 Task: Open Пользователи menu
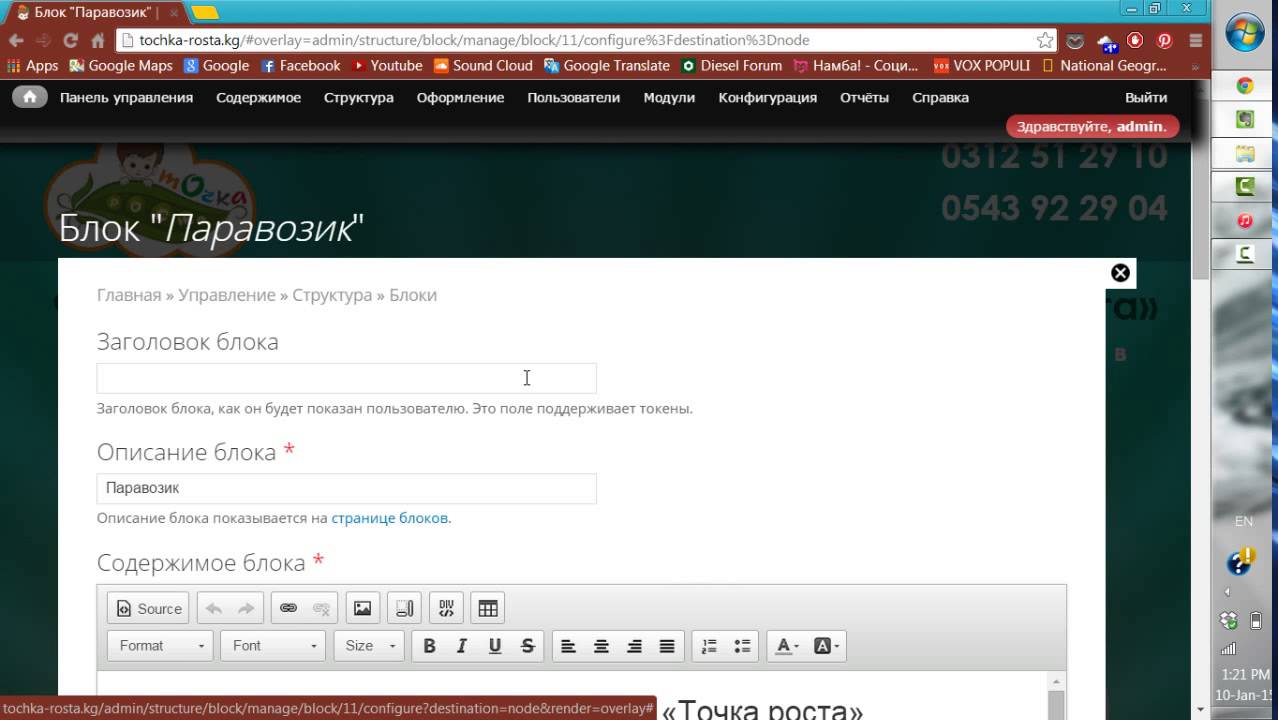(574, 97)
